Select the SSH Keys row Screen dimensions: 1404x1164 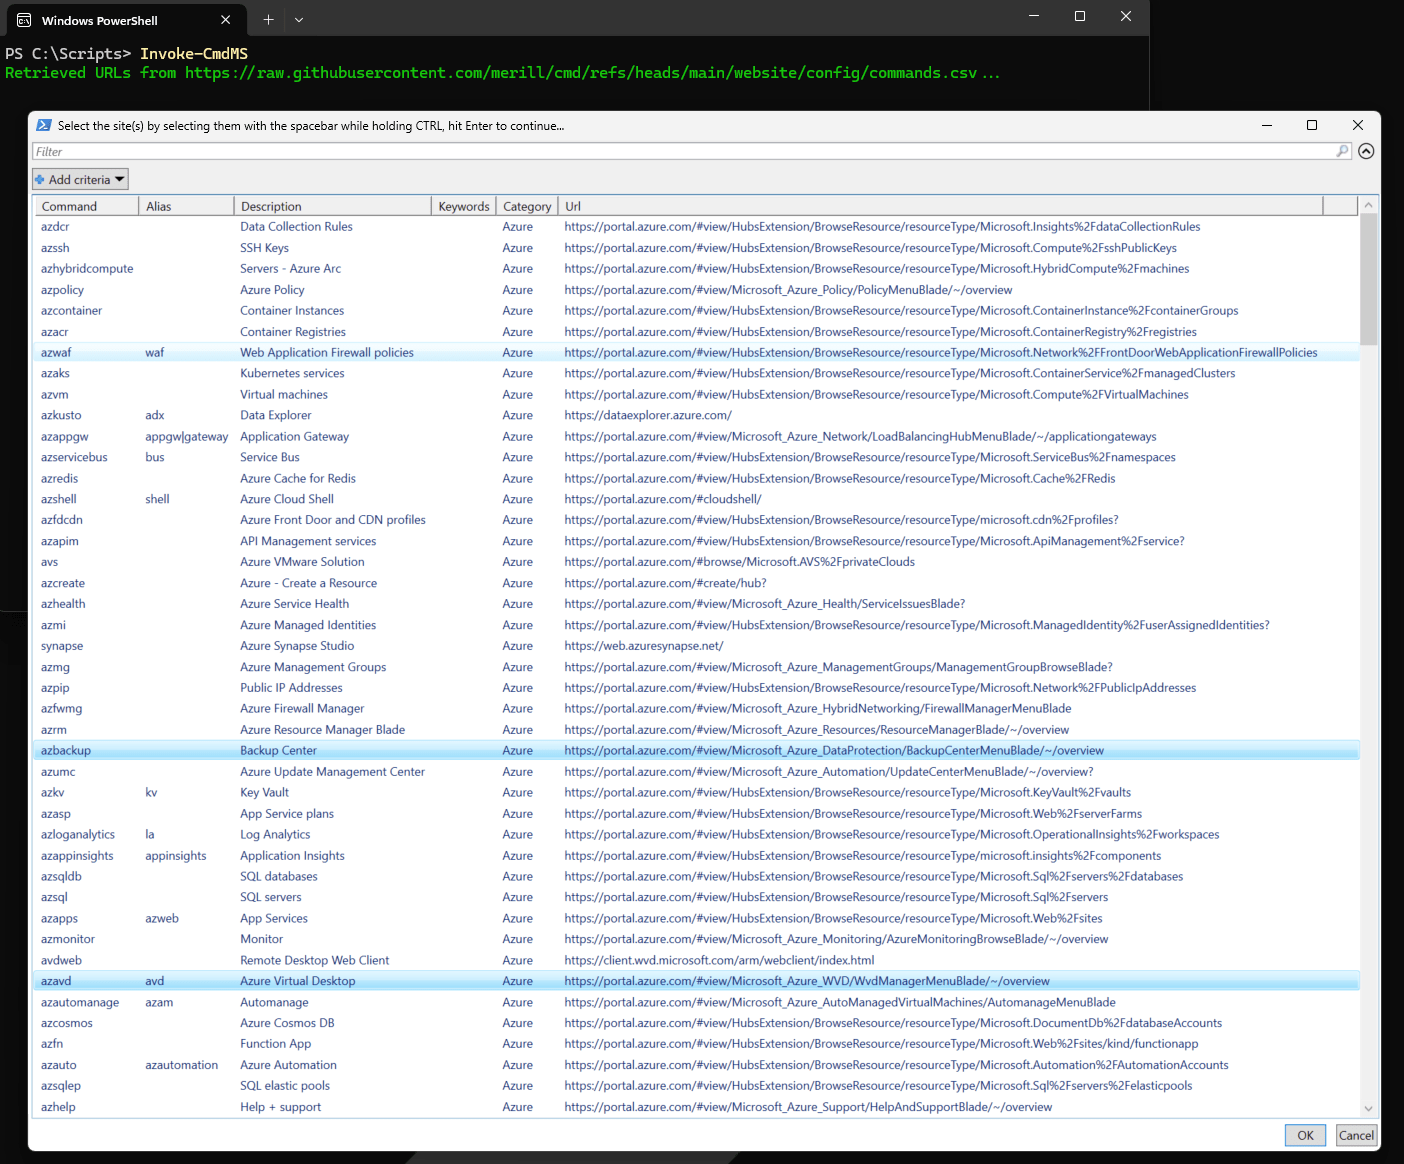coord(696,248)
